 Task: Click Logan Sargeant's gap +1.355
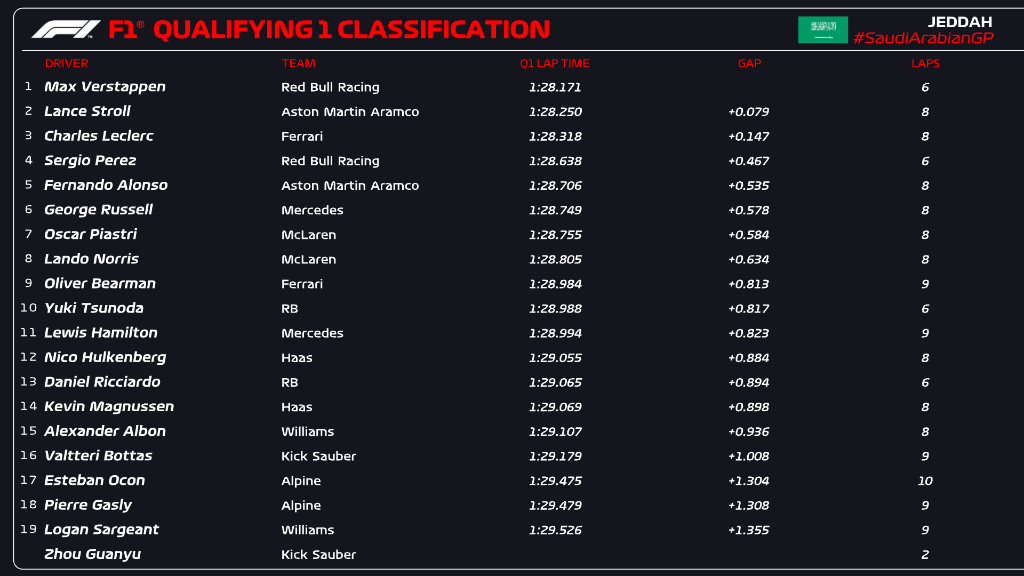tap(748, 530)
